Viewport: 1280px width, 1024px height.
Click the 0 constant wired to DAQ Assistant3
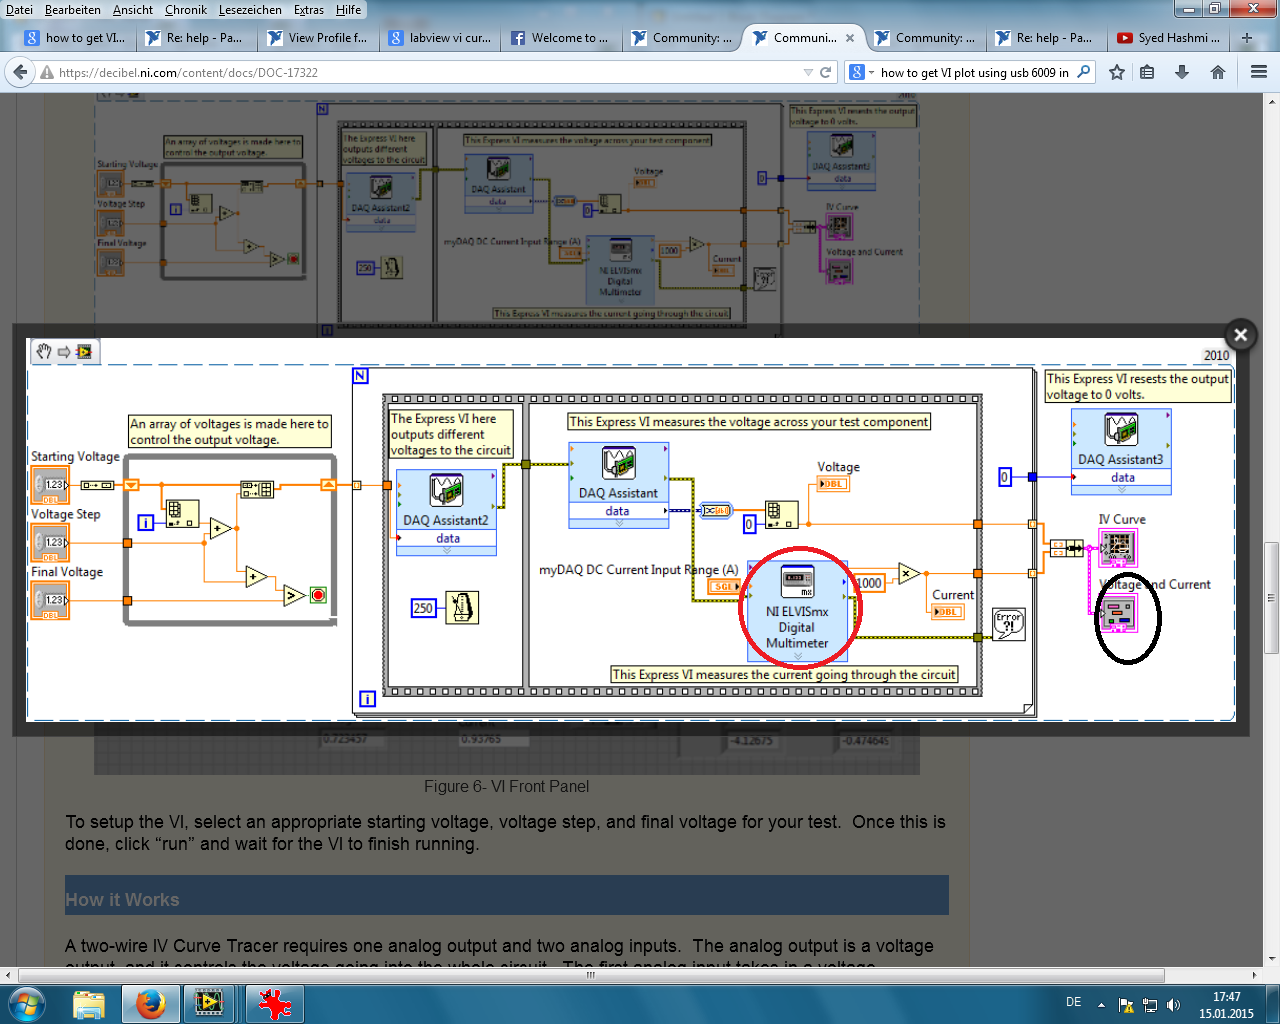click(1005, 477)
